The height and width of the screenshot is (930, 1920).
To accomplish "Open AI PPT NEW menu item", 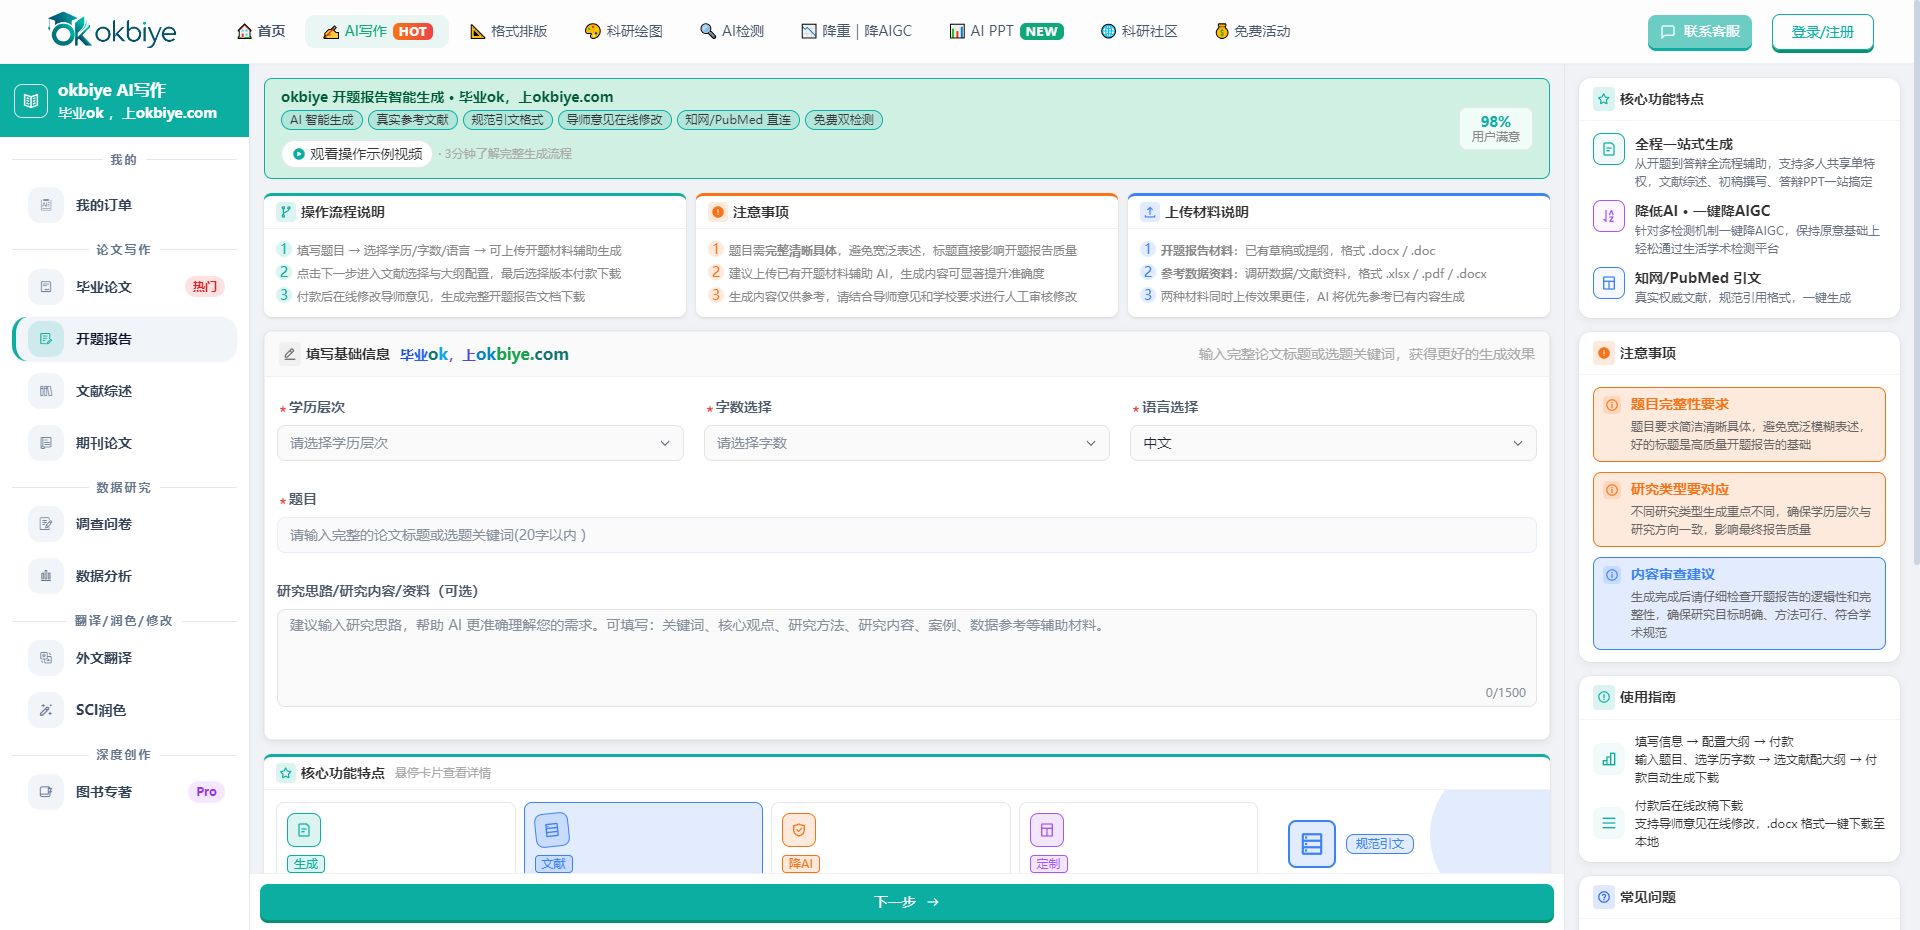I will pyautogui.click(x=1006, y=31).
